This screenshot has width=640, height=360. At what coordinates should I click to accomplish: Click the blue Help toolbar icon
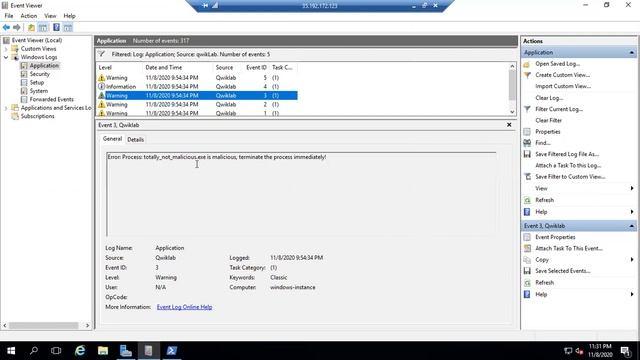point(56,27)
